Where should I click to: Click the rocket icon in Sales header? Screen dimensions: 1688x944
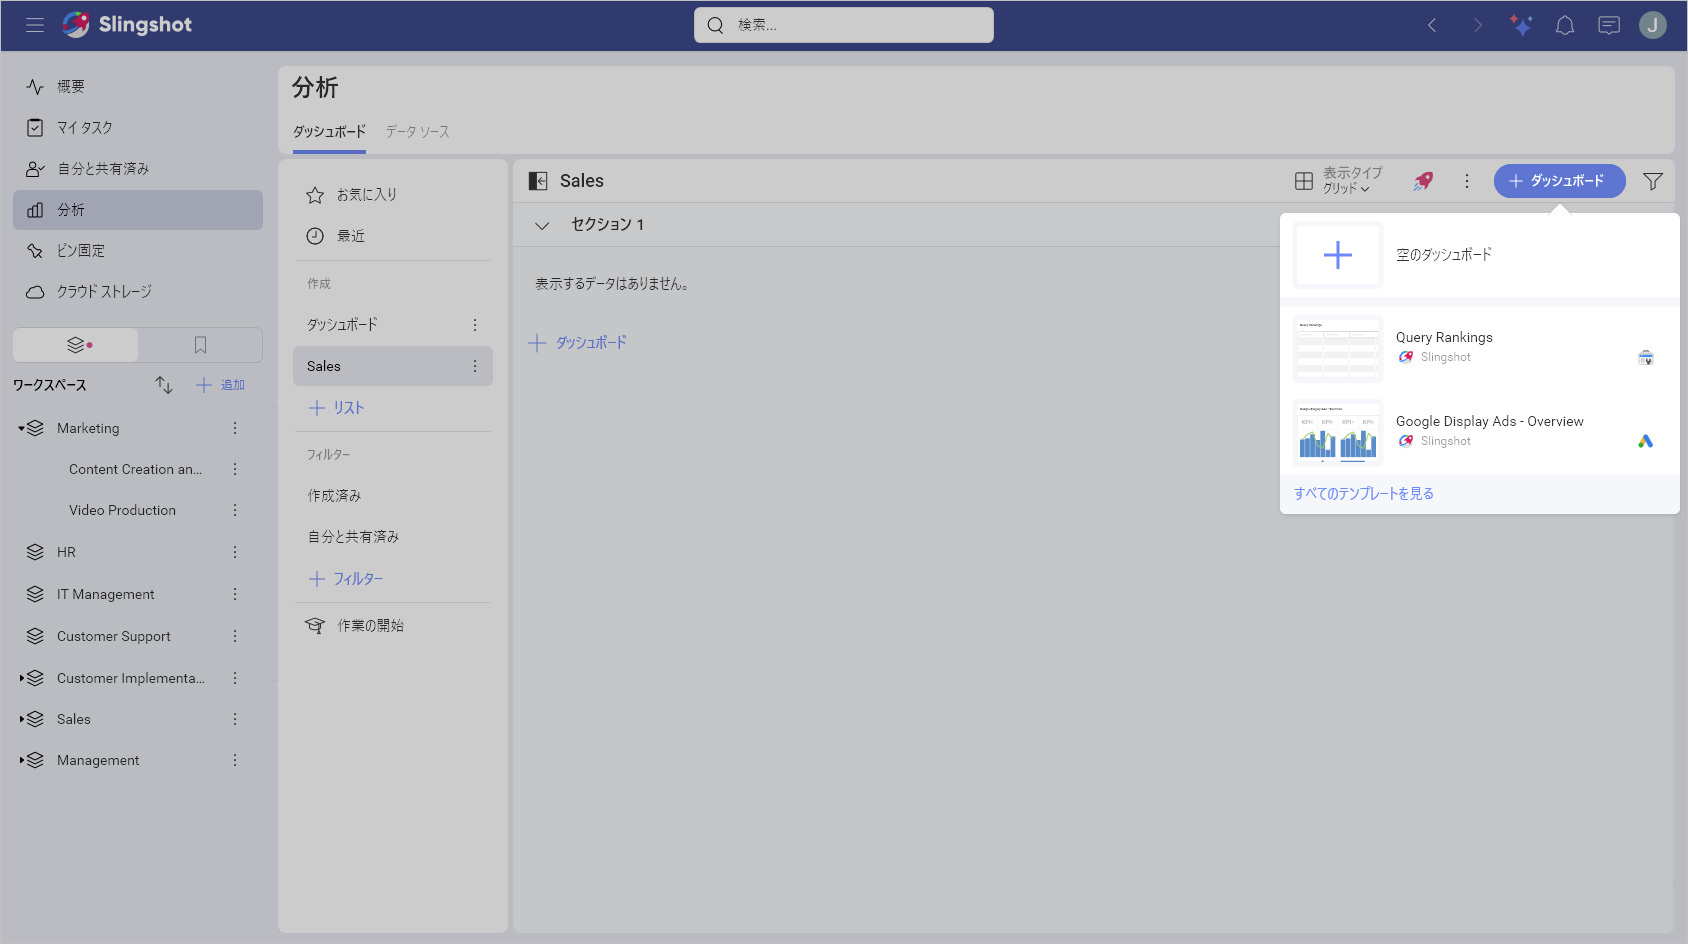pos(1423,181)
